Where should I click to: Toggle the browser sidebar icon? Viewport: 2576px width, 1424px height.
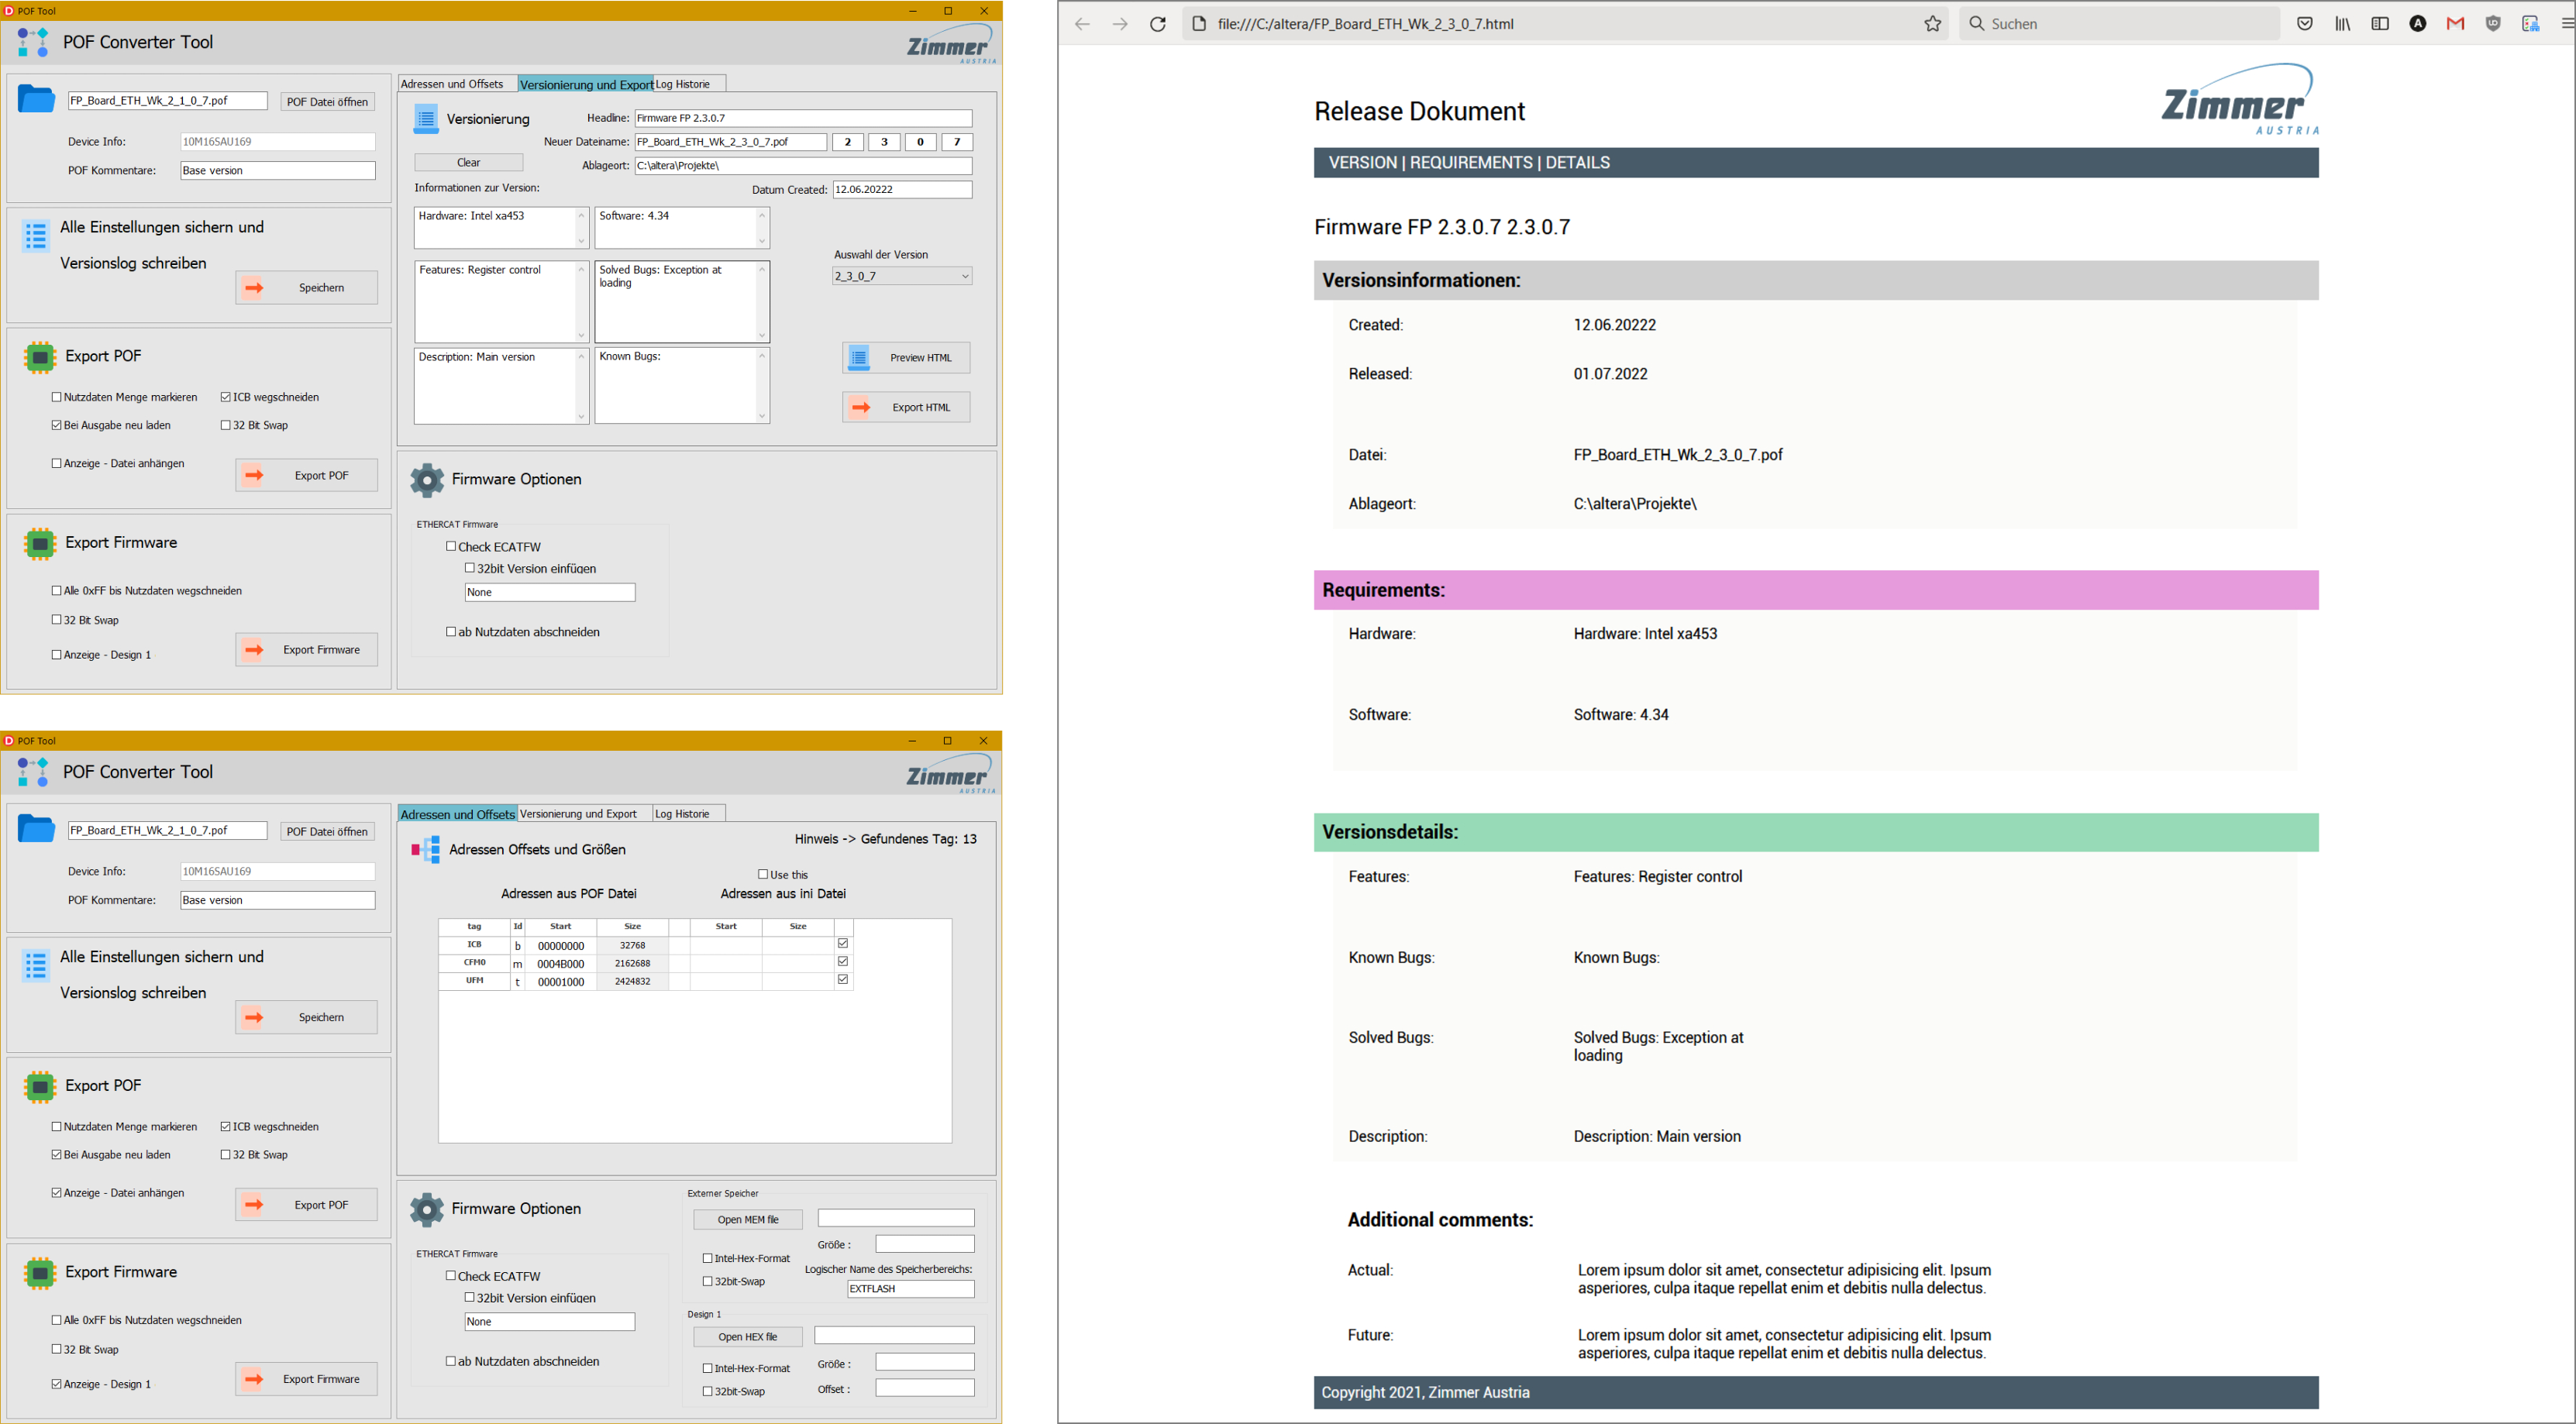pos(2380,24)
